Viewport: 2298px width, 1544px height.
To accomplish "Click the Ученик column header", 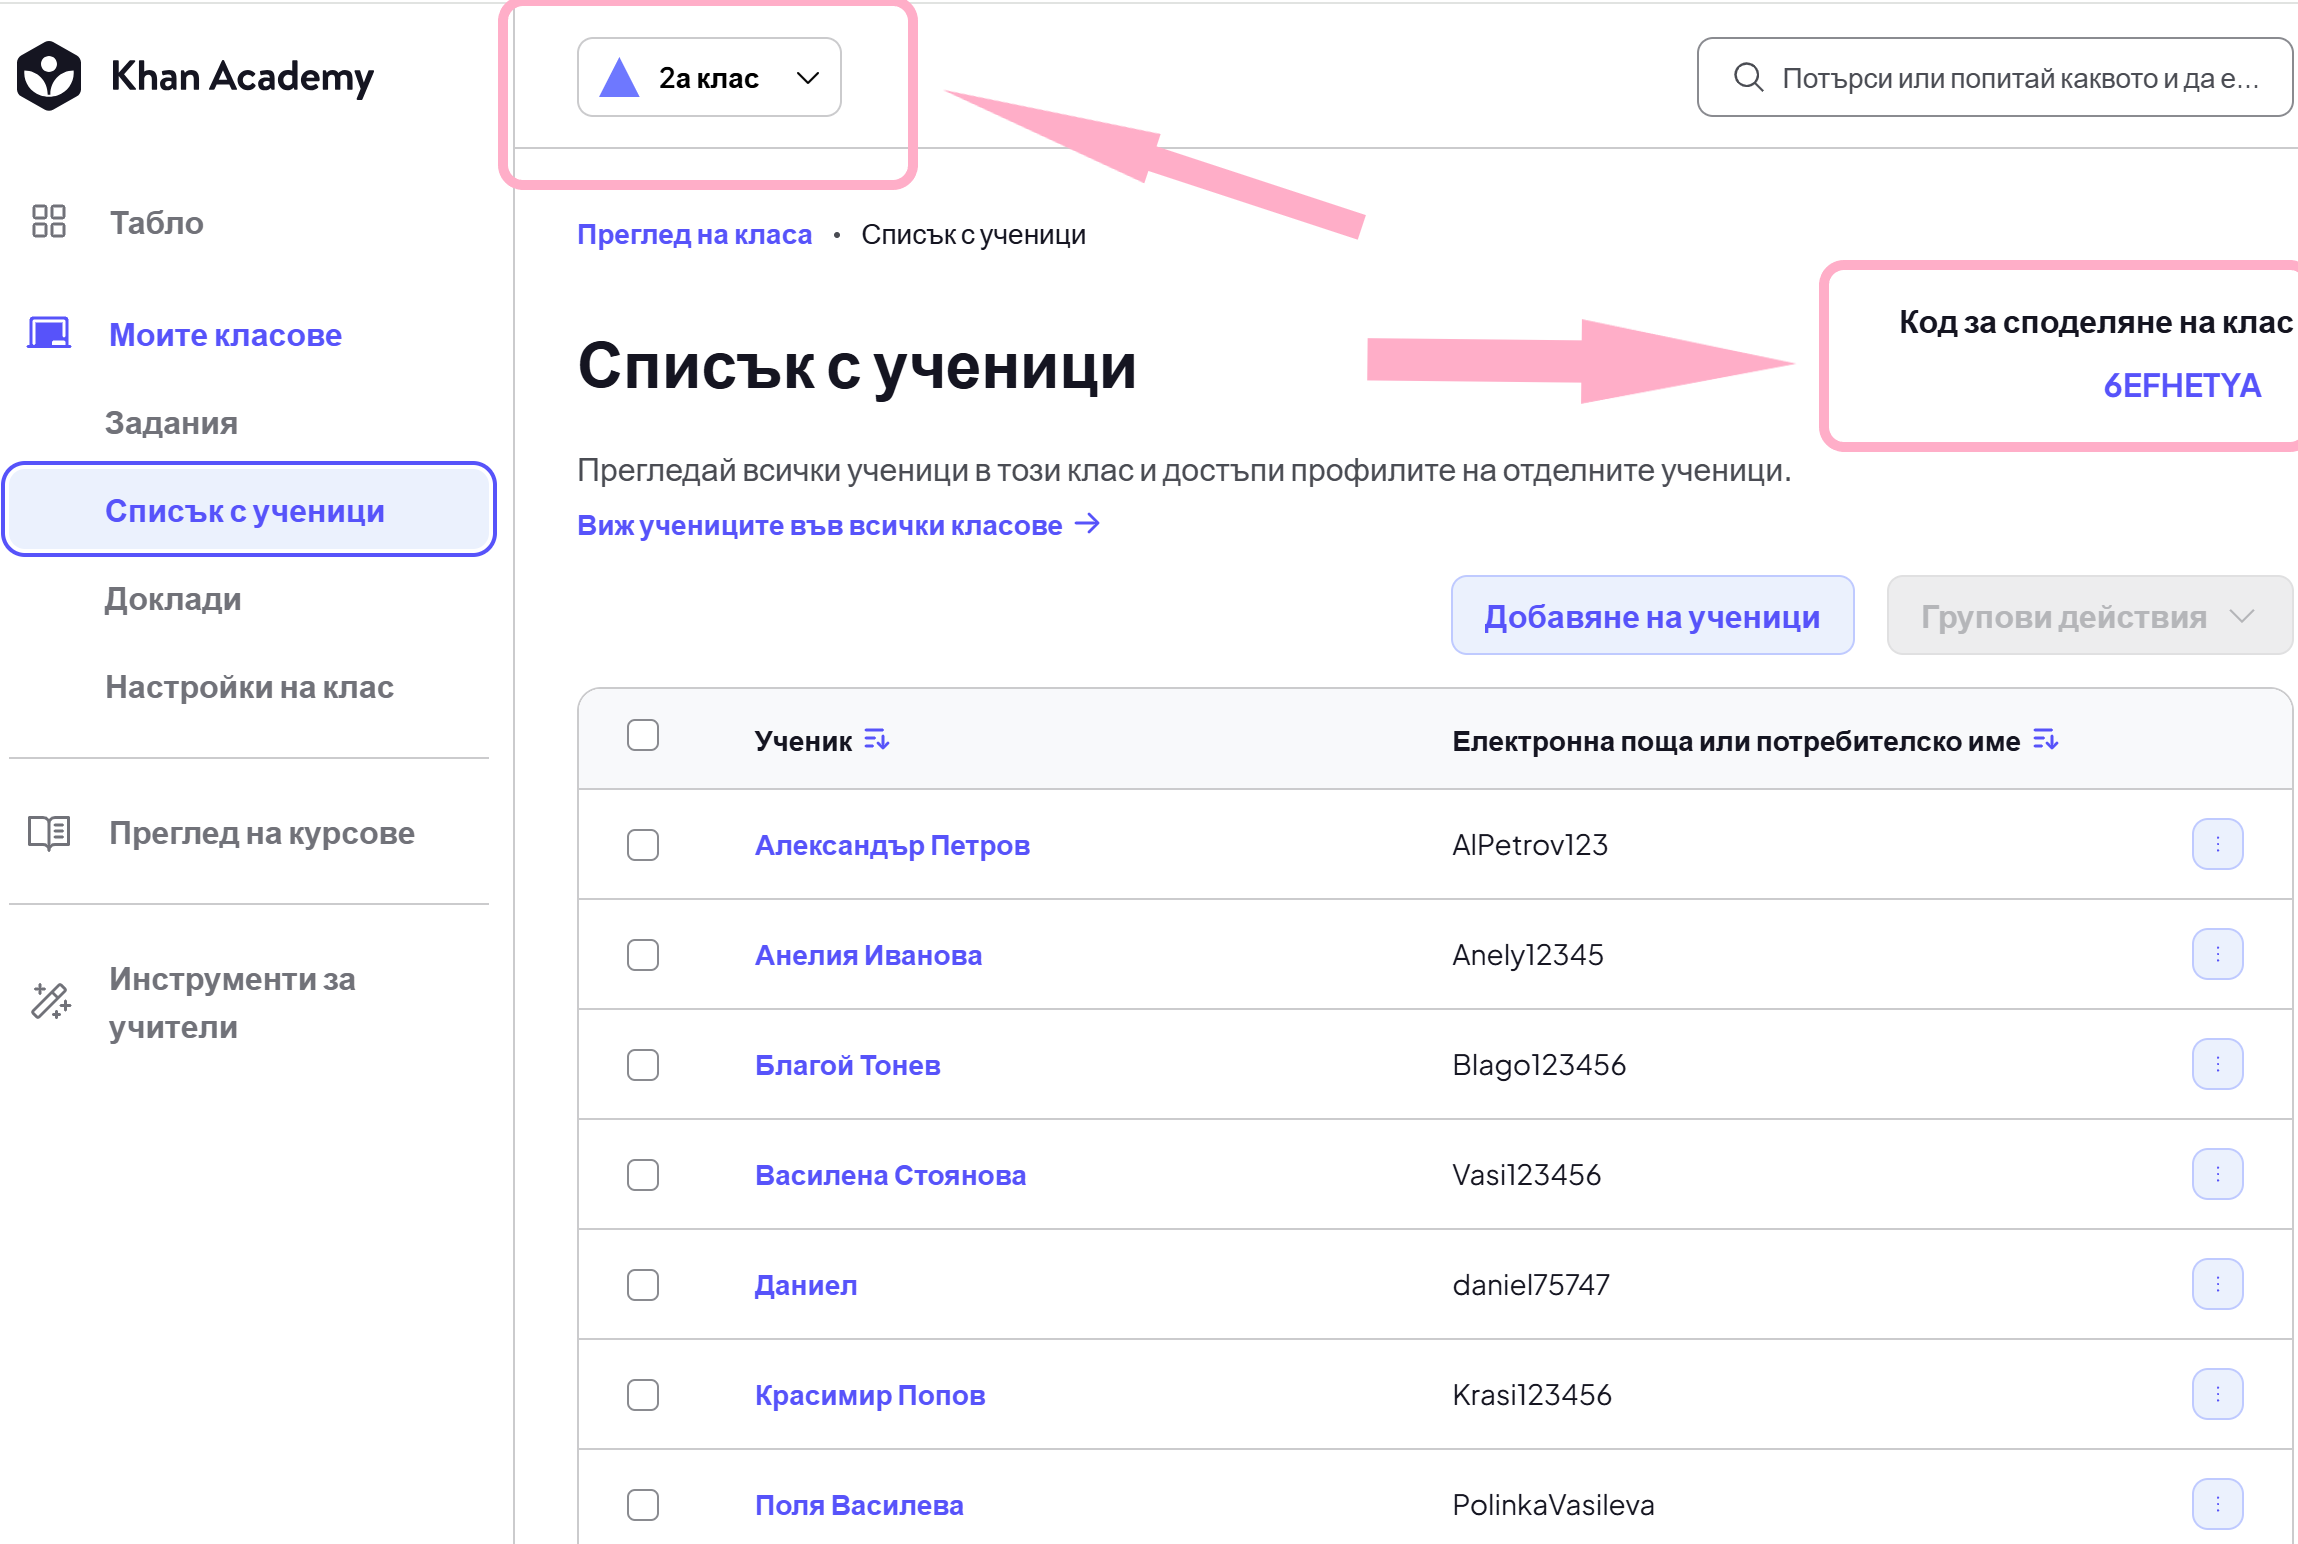I will coord(803,741).
